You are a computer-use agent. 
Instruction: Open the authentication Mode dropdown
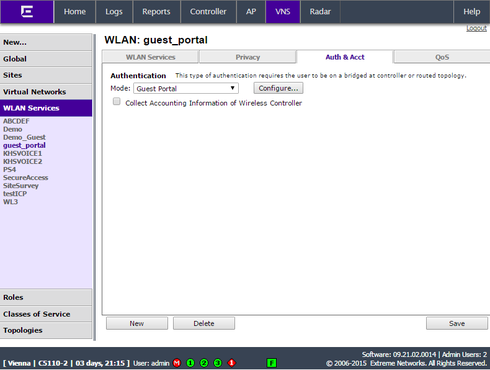coord(186,88)
